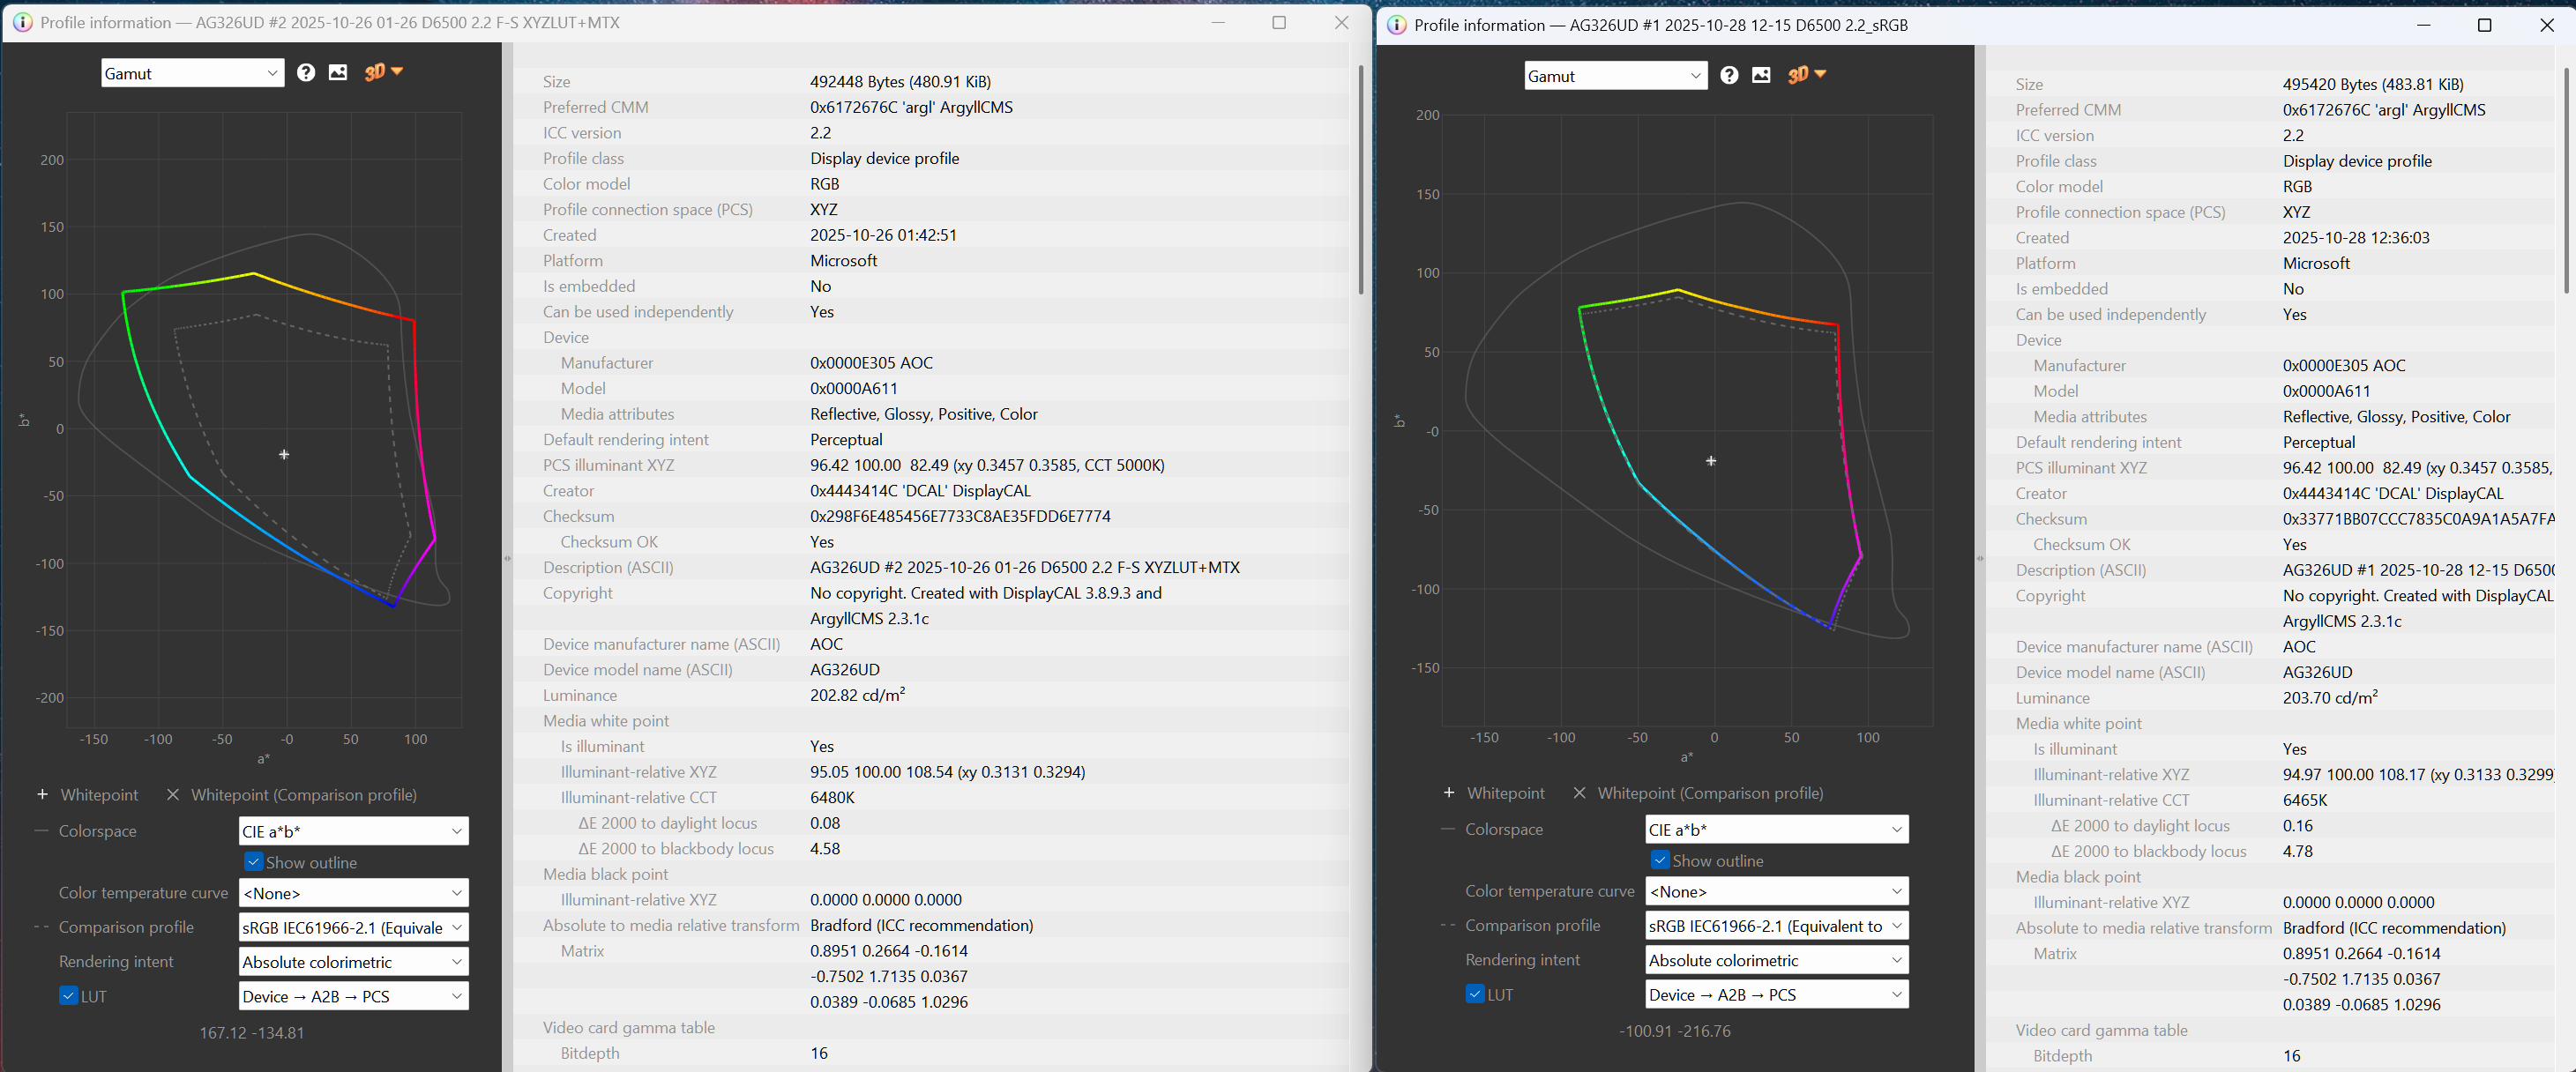Click the info icon in left title bar

tap(23, 22)
